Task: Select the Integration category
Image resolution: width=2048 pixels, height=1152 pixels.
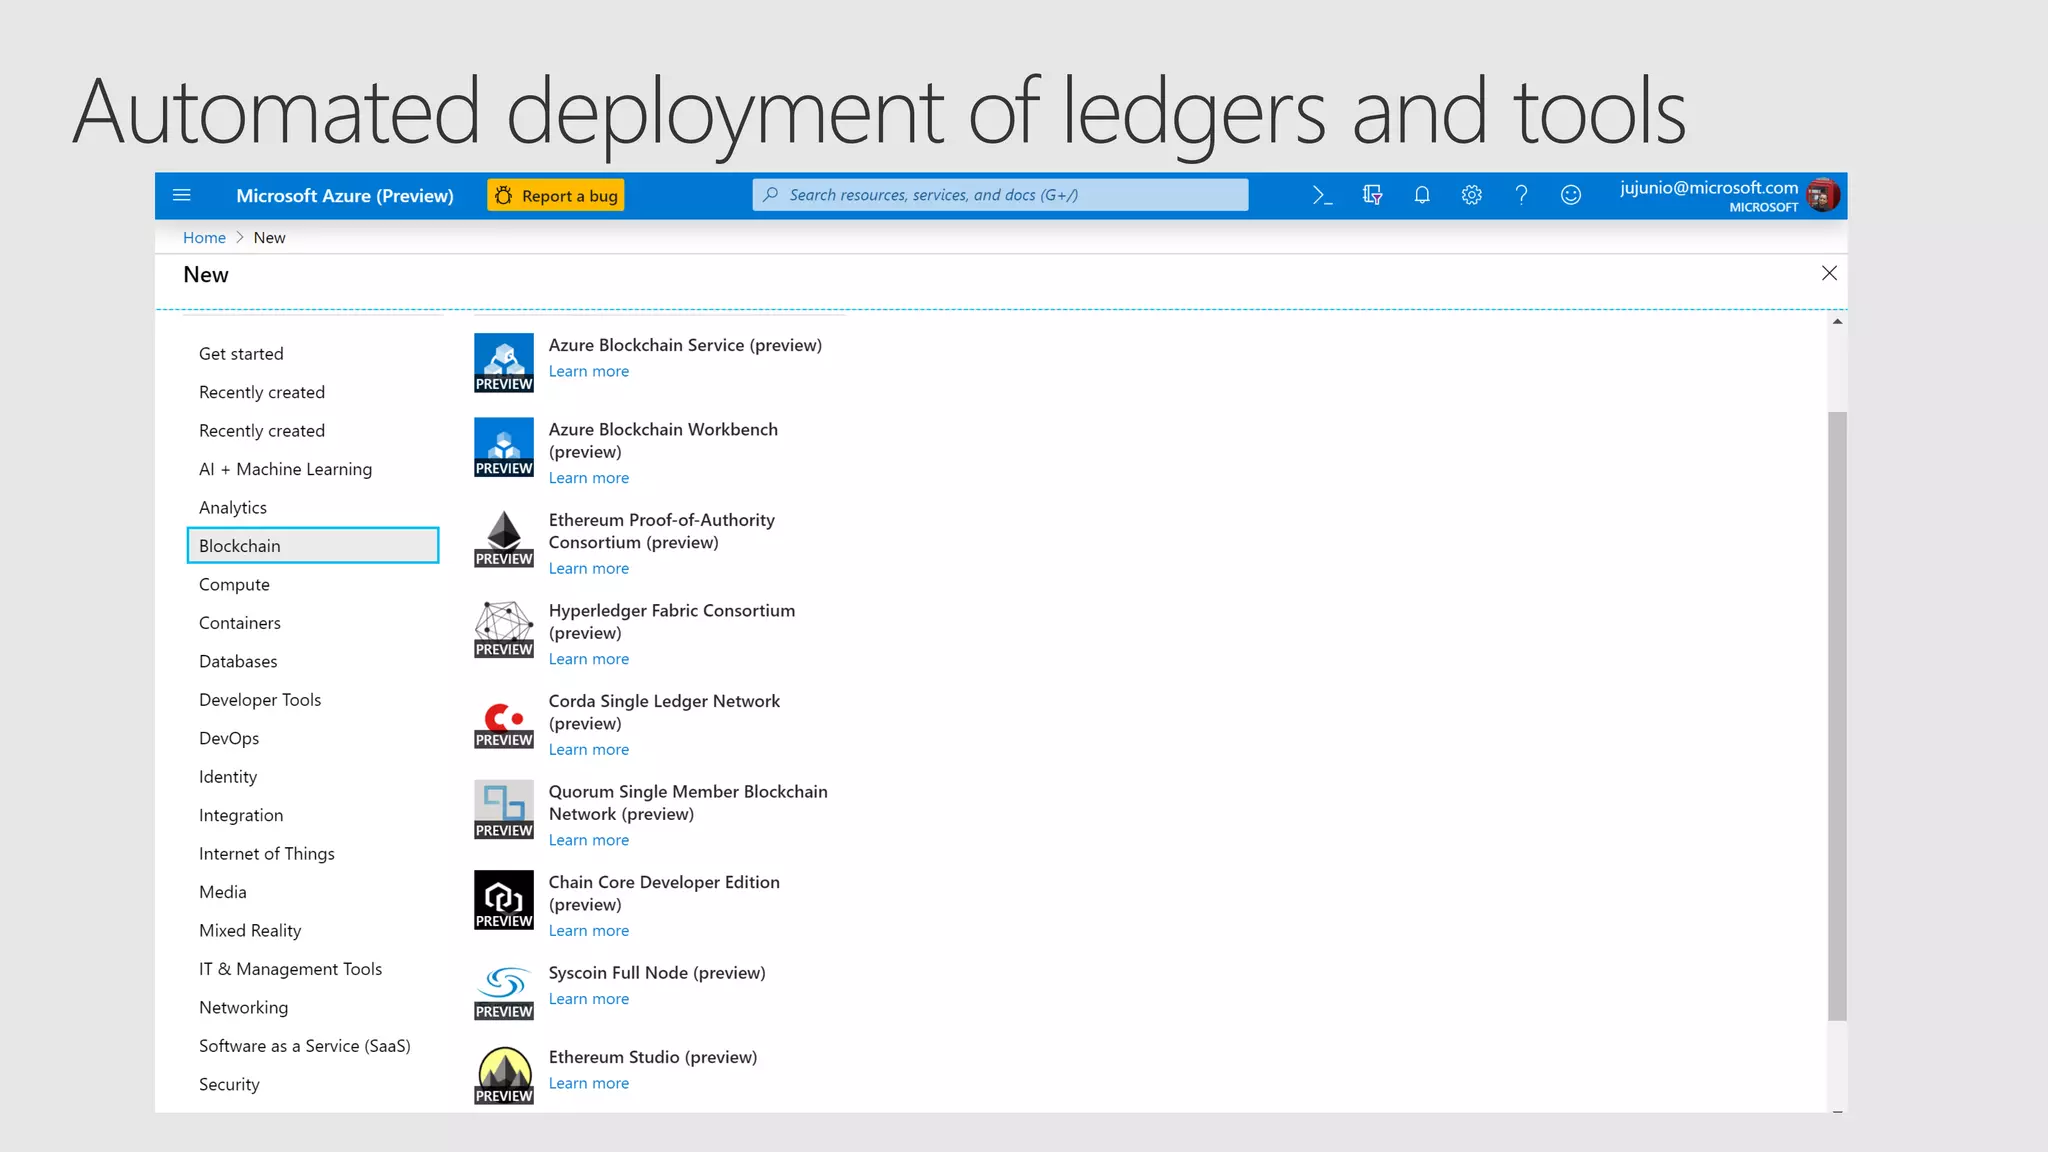Action: (x=241, y=815)
